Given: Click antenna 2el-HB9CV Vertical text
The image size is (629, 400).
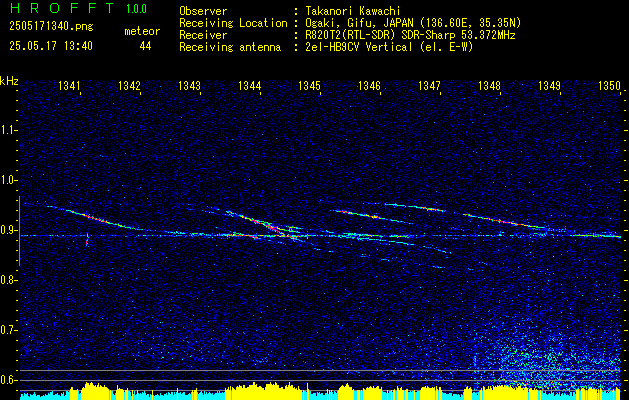Looking at the screenshot, I should pyautogui.click(x=390, y=47).
